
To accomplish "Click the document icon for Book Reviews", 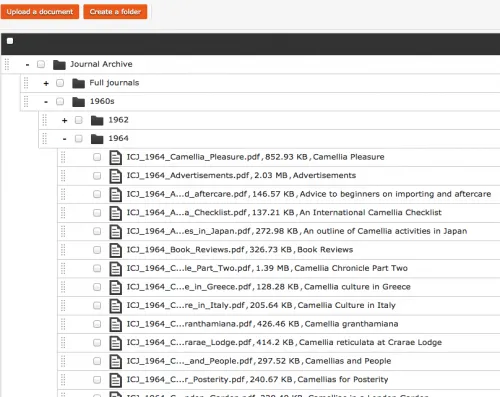I will point(116,250).
